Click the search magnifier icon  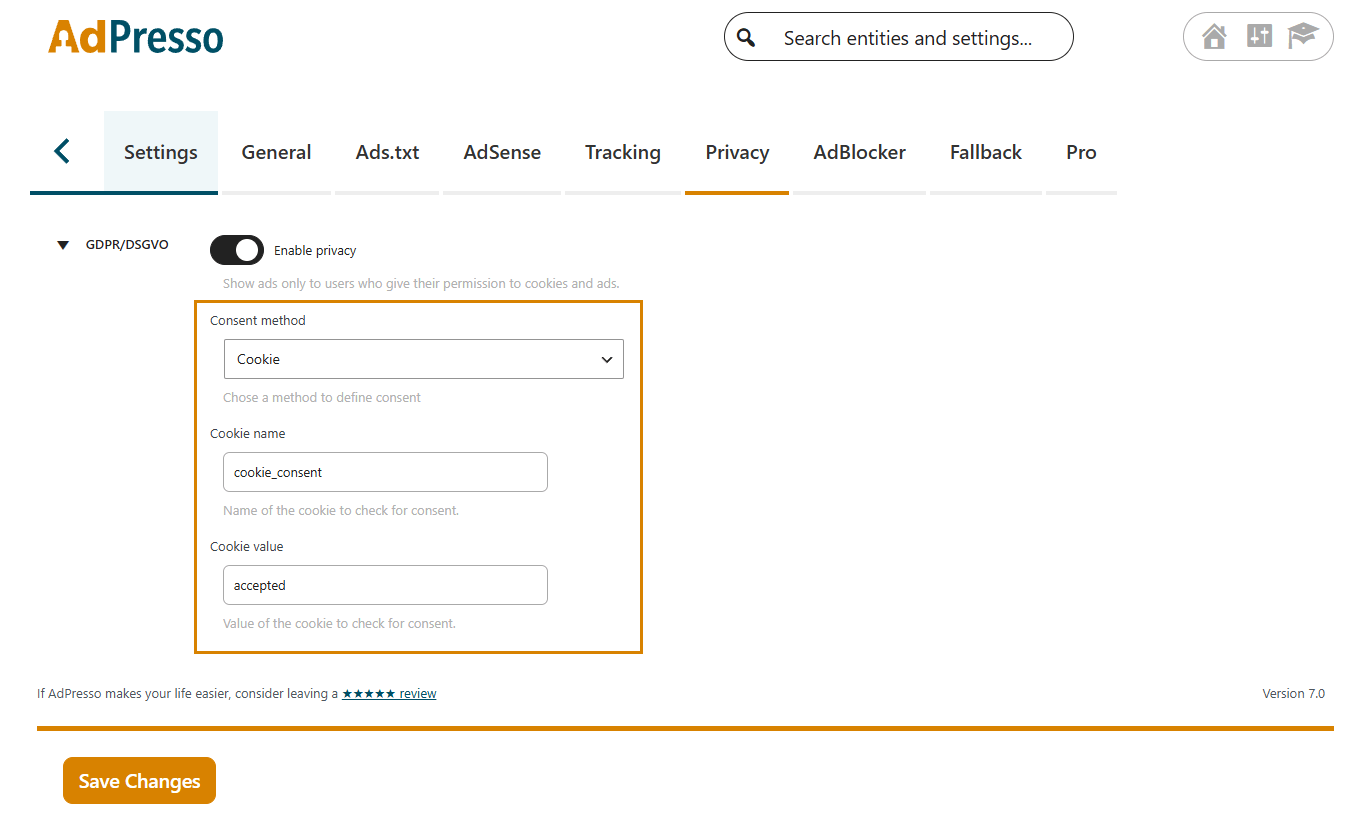pyautogui.click(x=746, y=38)
